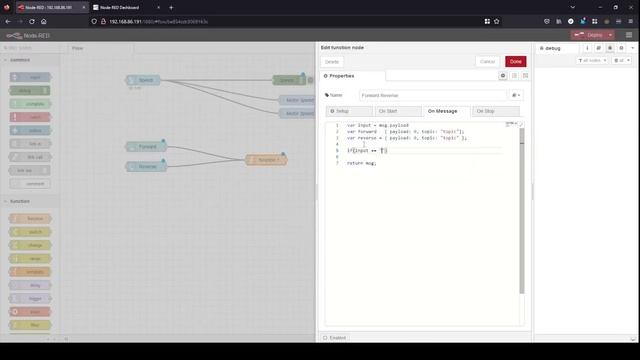Reload the page in the browser
640x360 pixels.
click(31, 21)
